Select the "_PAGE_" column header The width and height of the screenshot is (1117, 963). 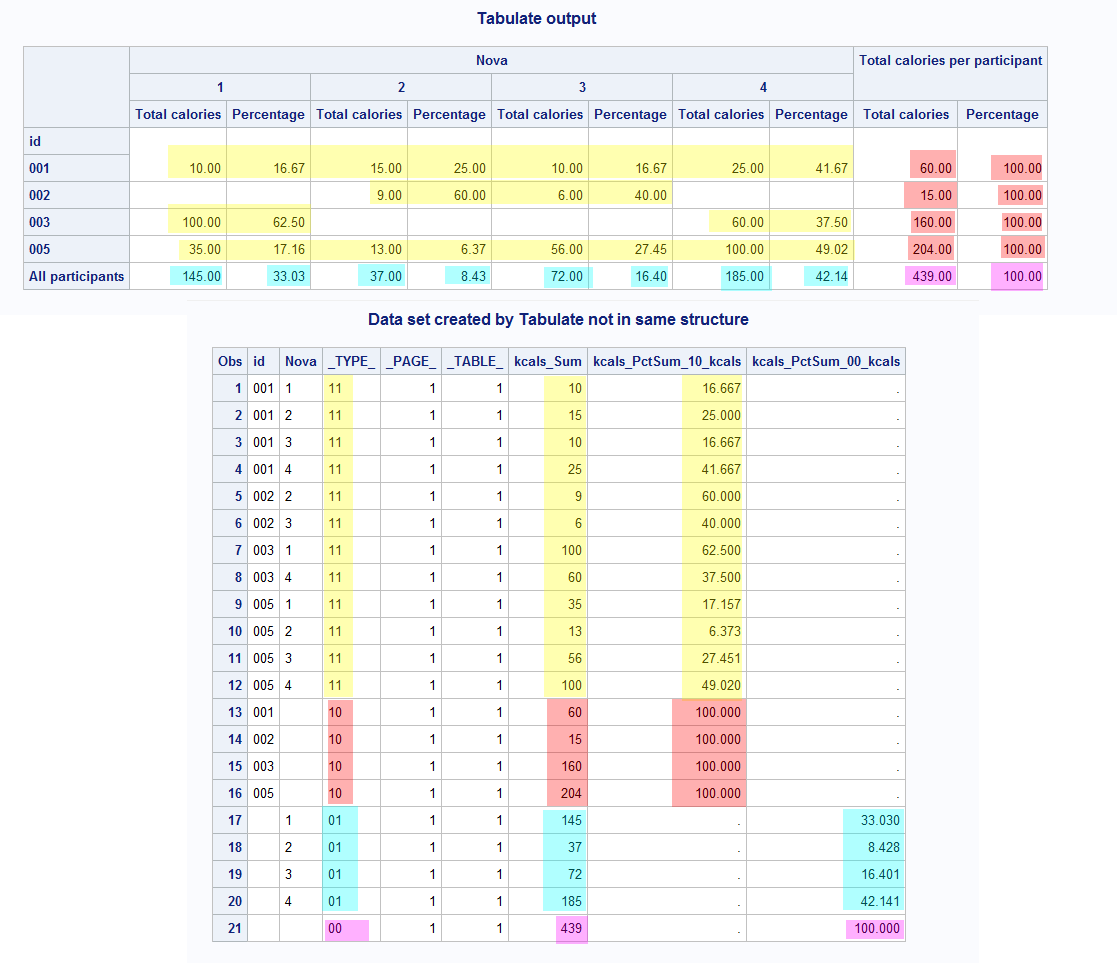point(410,361)
